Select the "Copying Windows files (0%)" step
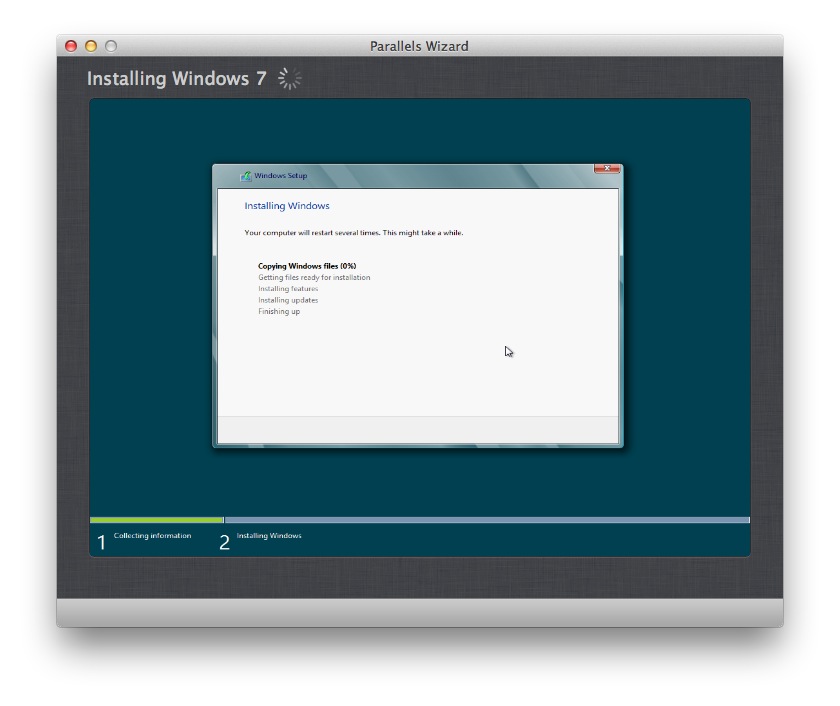The width and height of the screenshot is (840, 706). click(x=307, y=266)
